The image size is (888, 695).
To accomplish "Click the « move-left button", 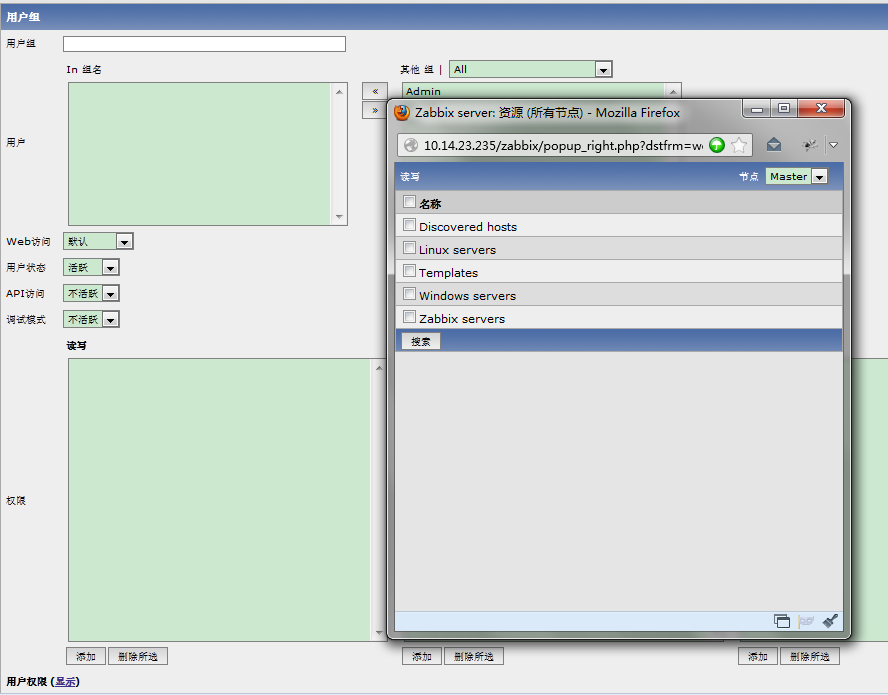I will click(x=375, y=91).
